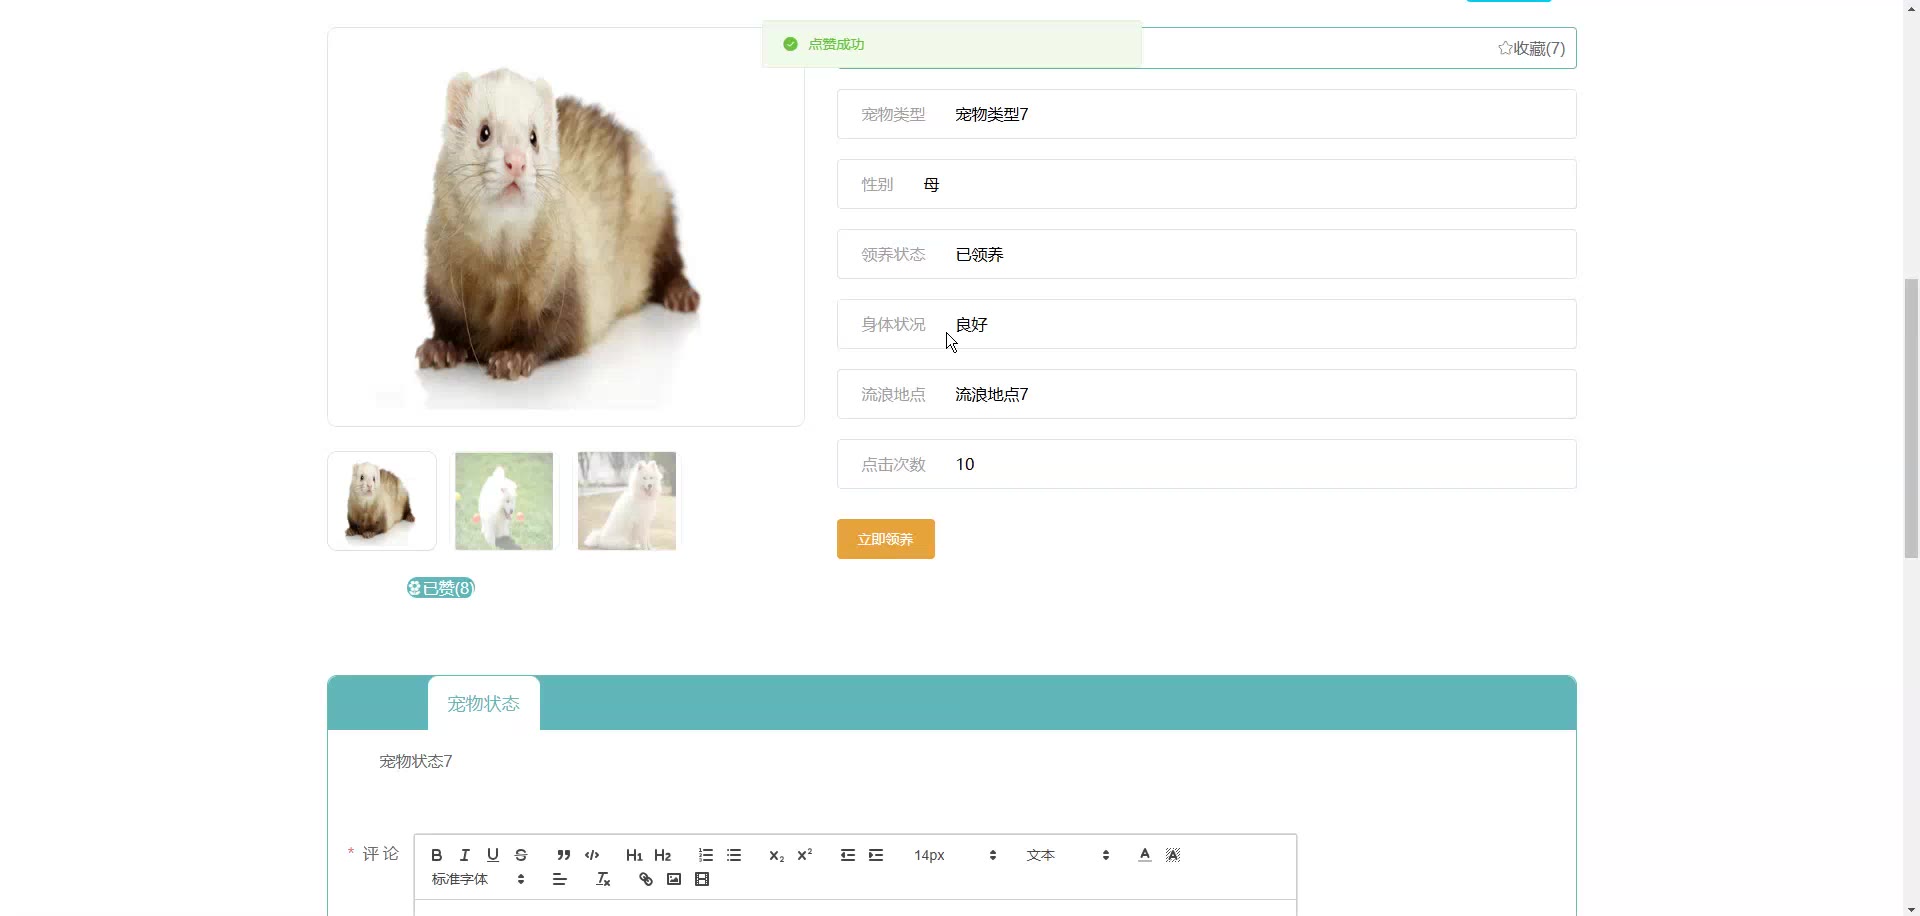Toggle underline formatting in comment editor
This screenshot has height=916, width=1920.
coord(492,855)
